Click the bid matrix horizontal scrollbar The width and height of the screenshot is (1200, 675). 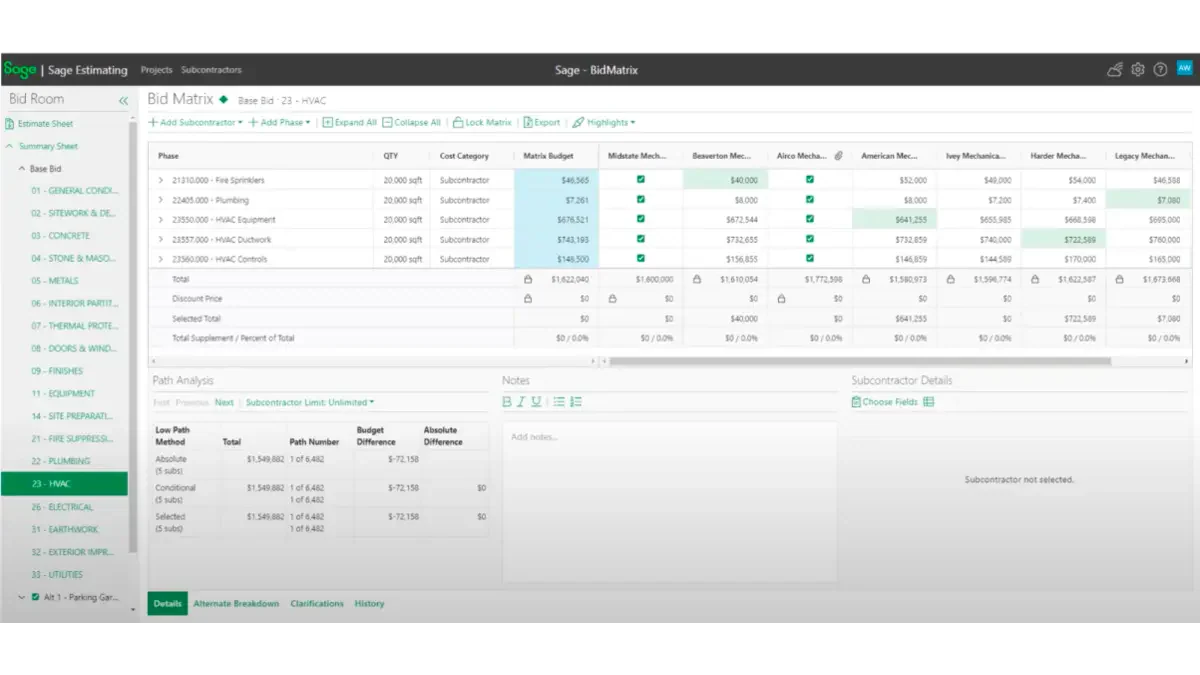[858, 361]
